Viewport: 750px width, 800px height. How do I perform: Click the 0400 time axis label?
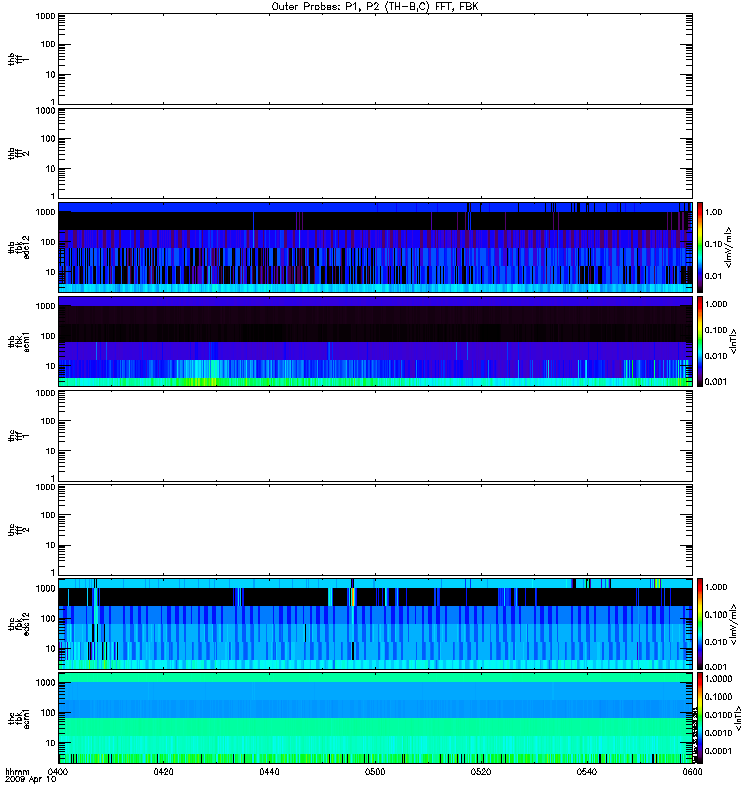coord(57,772)
